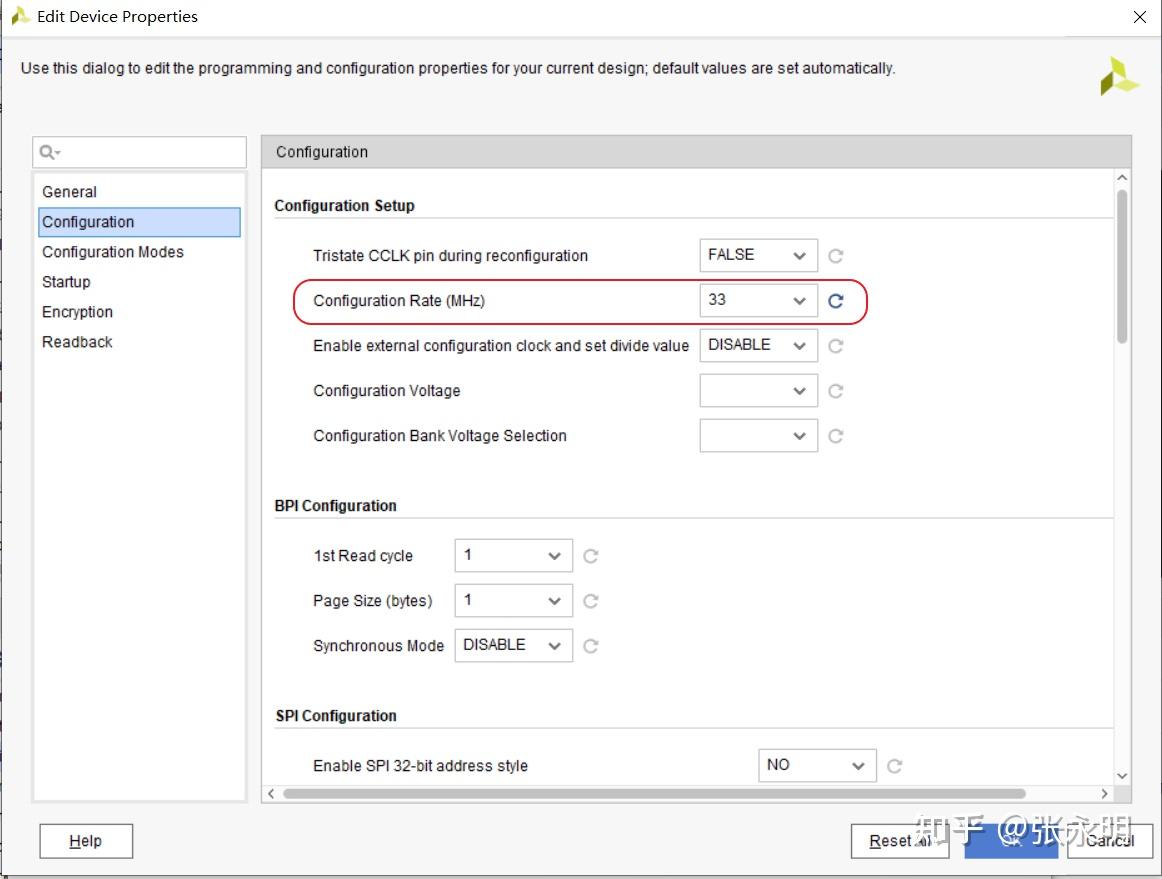Open the Synchronous Mode DISABLE dropdown

pos(513,646)
